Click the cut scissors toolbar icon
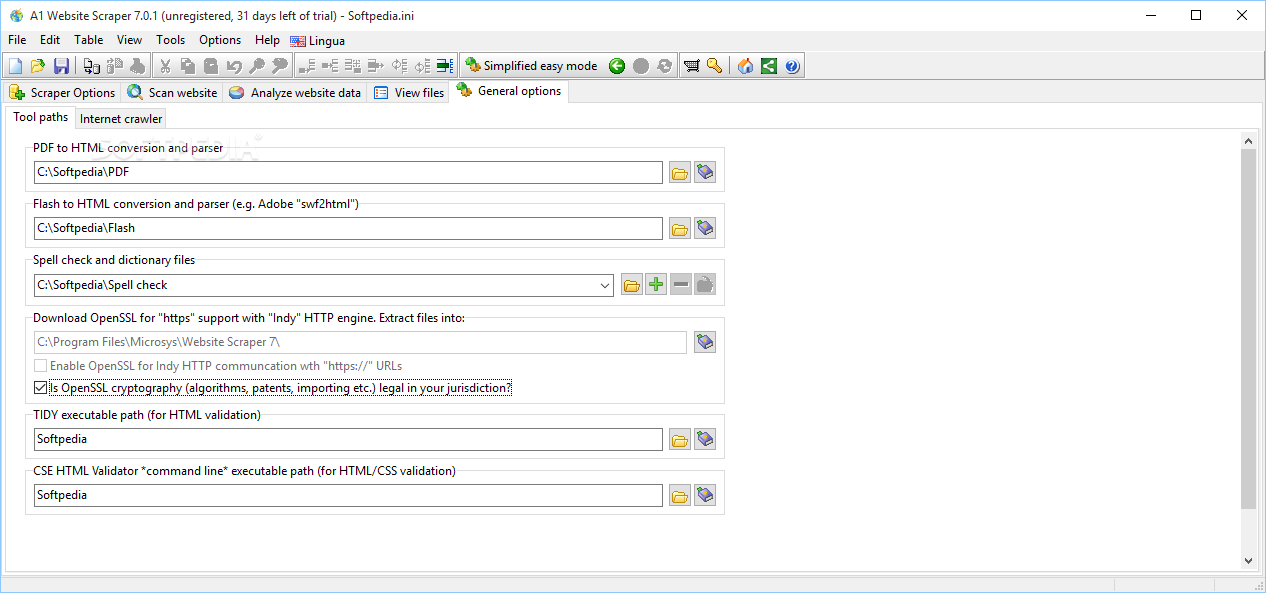Viewport: 1266px width, 593px height. [x=164, y=66]
